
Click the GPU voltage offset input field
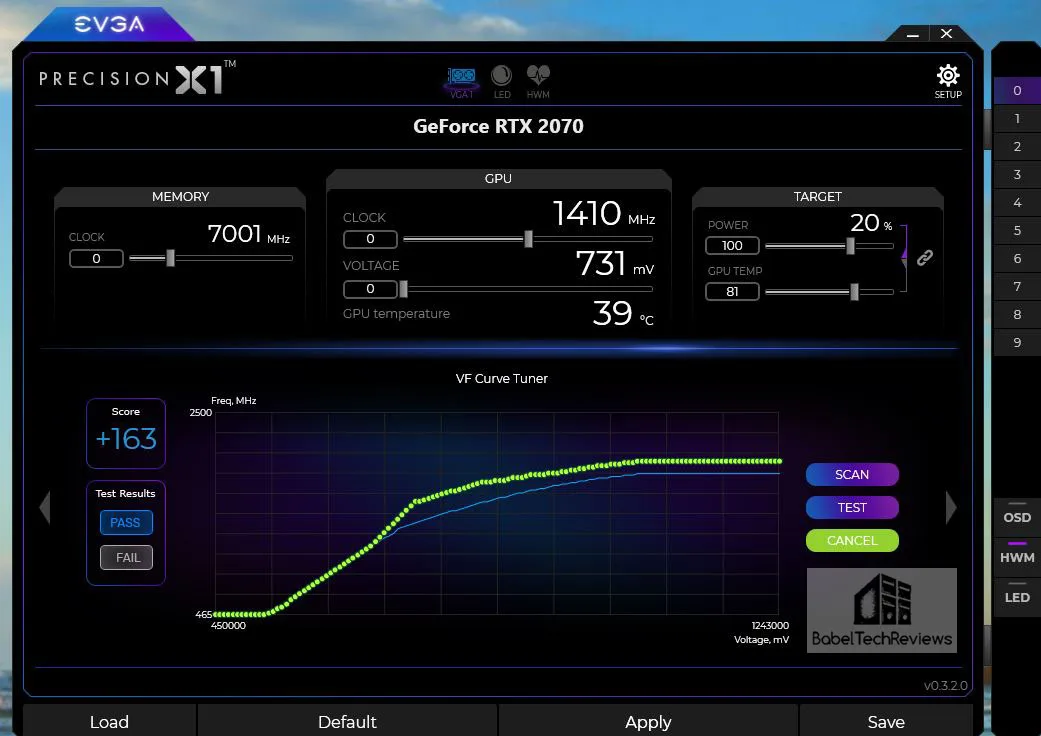coord(370,289)
